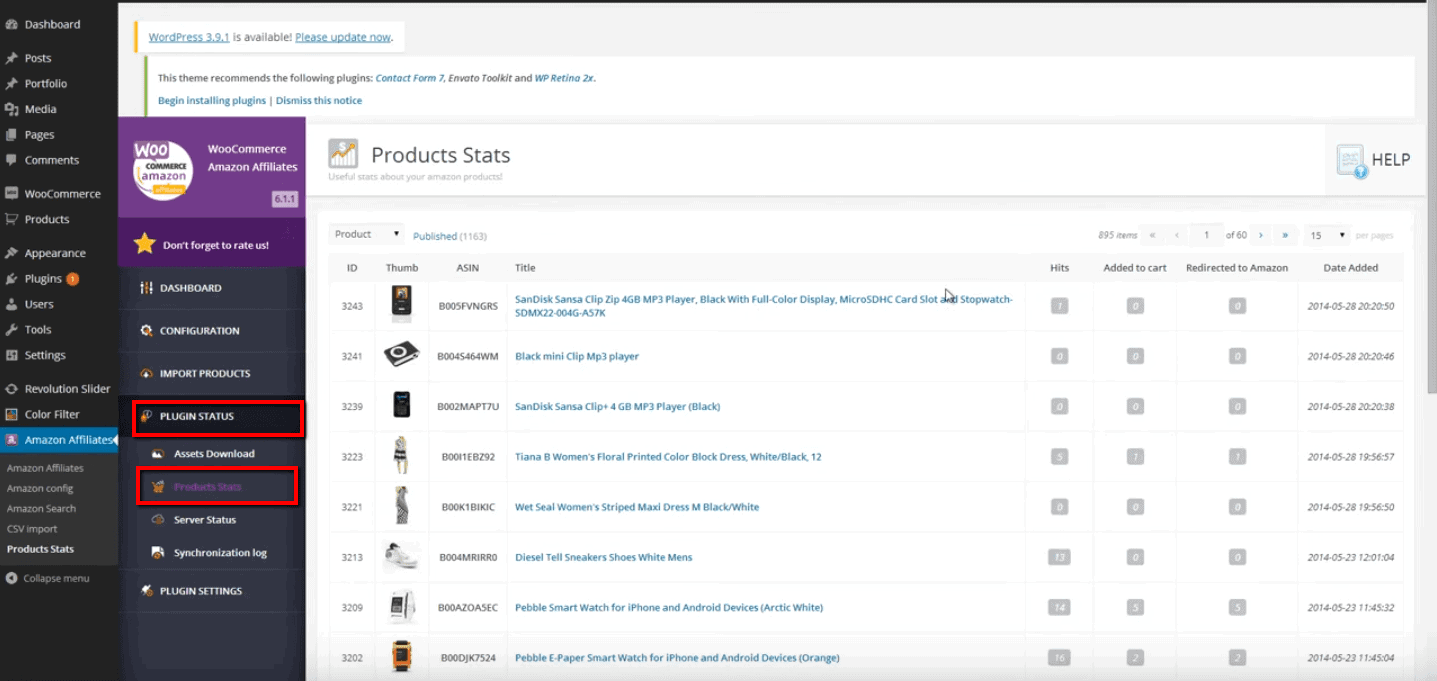Click the star icon beside rate us
The height and width of the screenshot is (681, 1437).
145,244
